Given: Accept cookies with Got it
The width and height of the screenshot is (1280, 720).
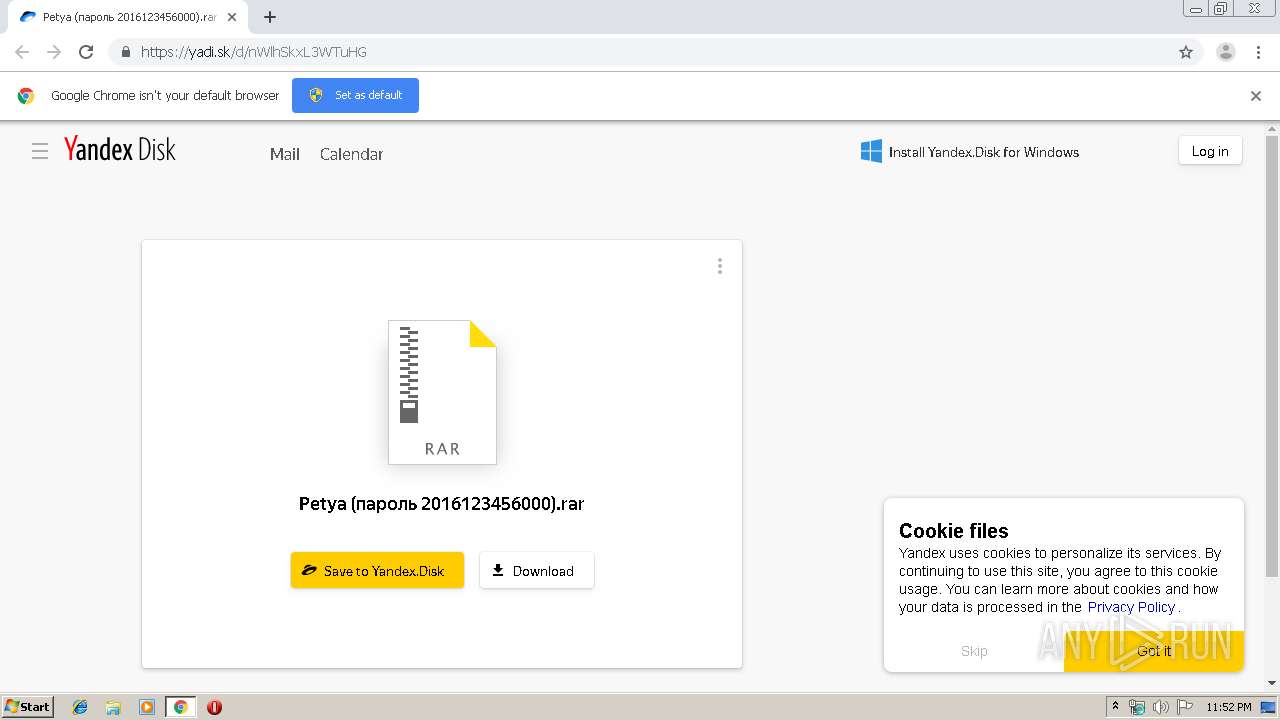Looking at the screenshot, I should (x=1154, y=651).
